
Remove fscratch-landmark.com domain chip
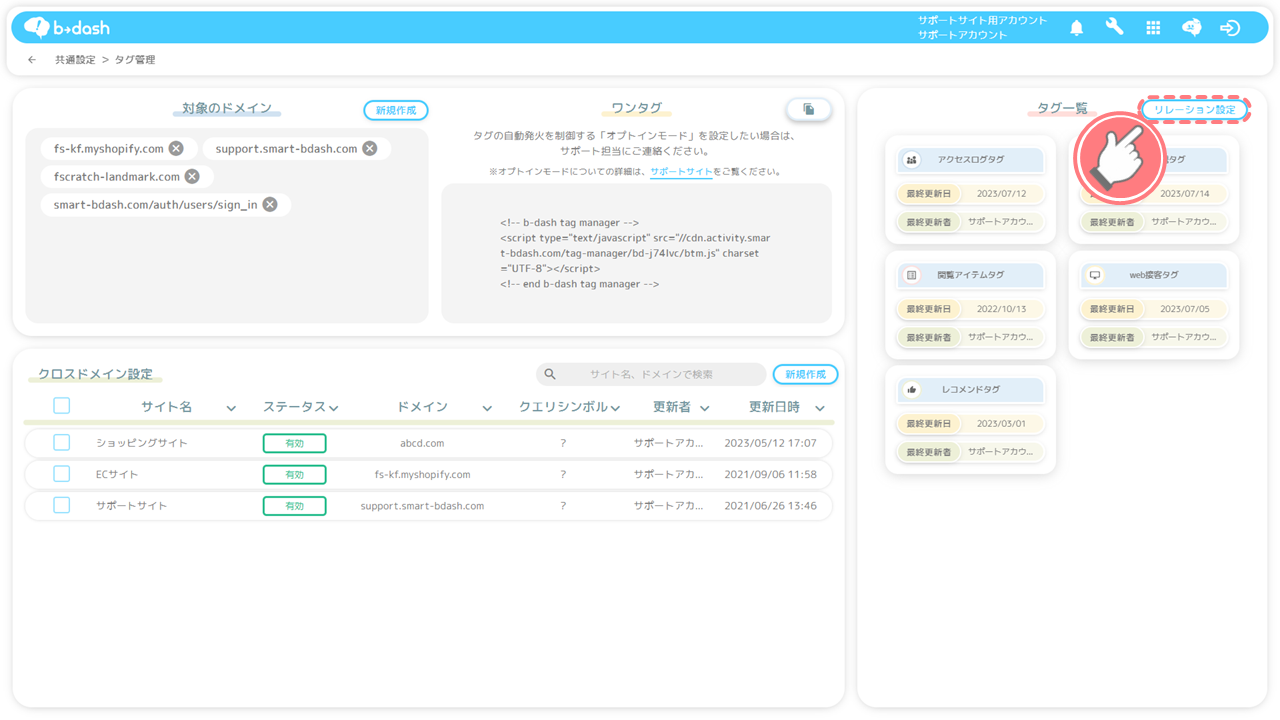(x=192, y=176)
